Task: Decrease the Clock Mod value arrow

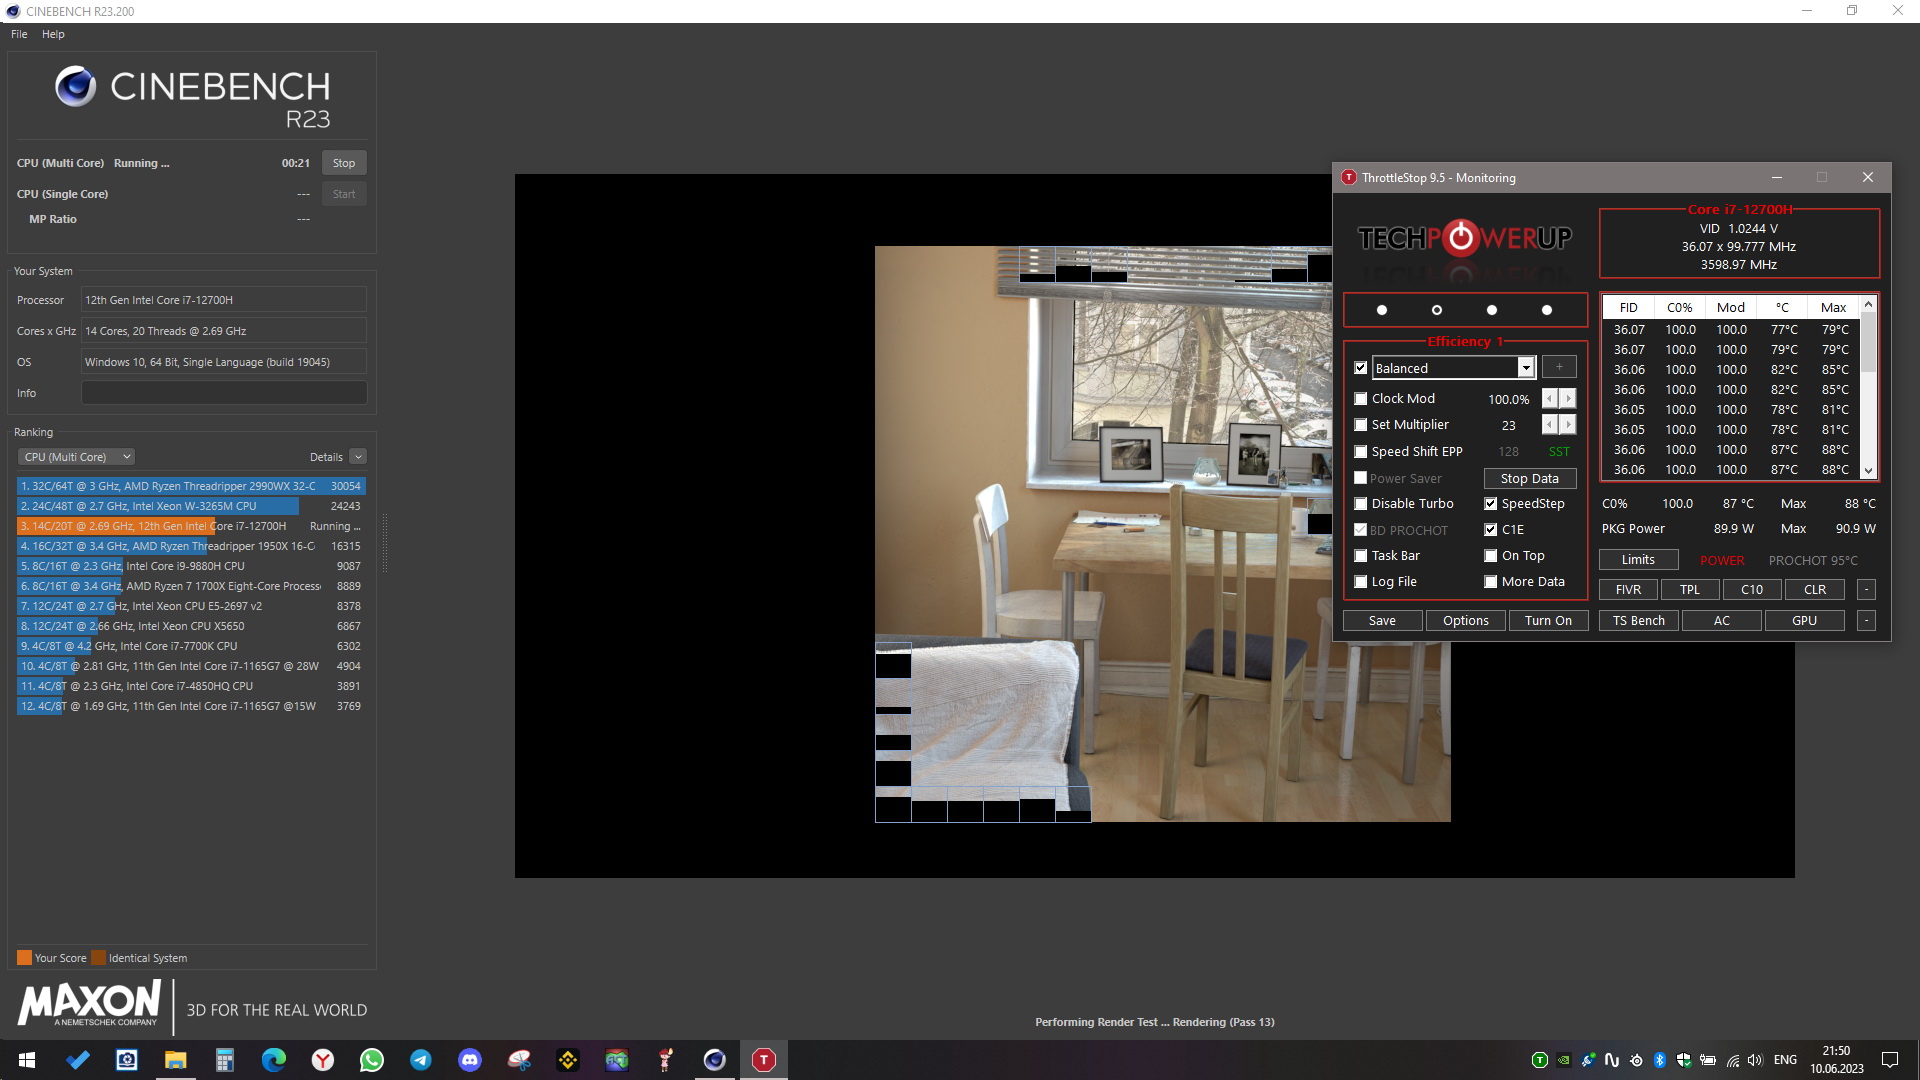Action: click(1549, 399)
